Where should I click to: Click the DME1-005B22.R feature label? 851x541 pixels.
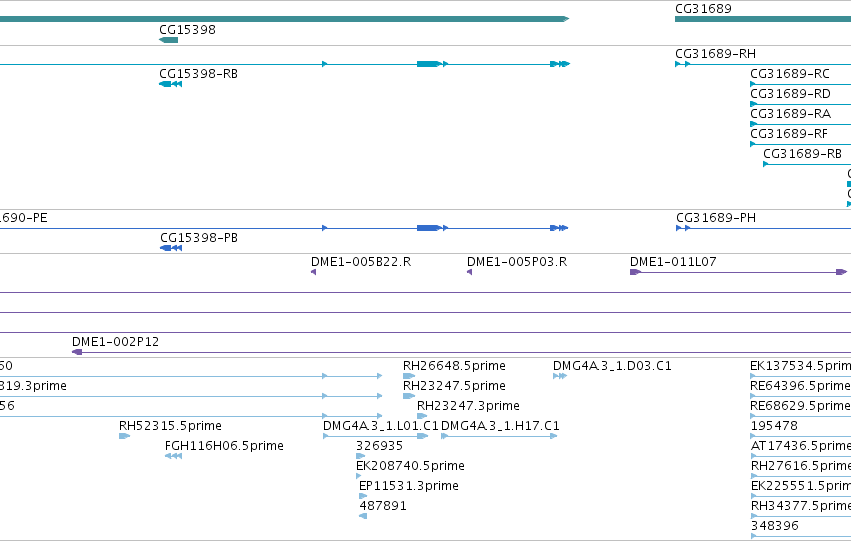pyautogui.click(x=361, y=262)
